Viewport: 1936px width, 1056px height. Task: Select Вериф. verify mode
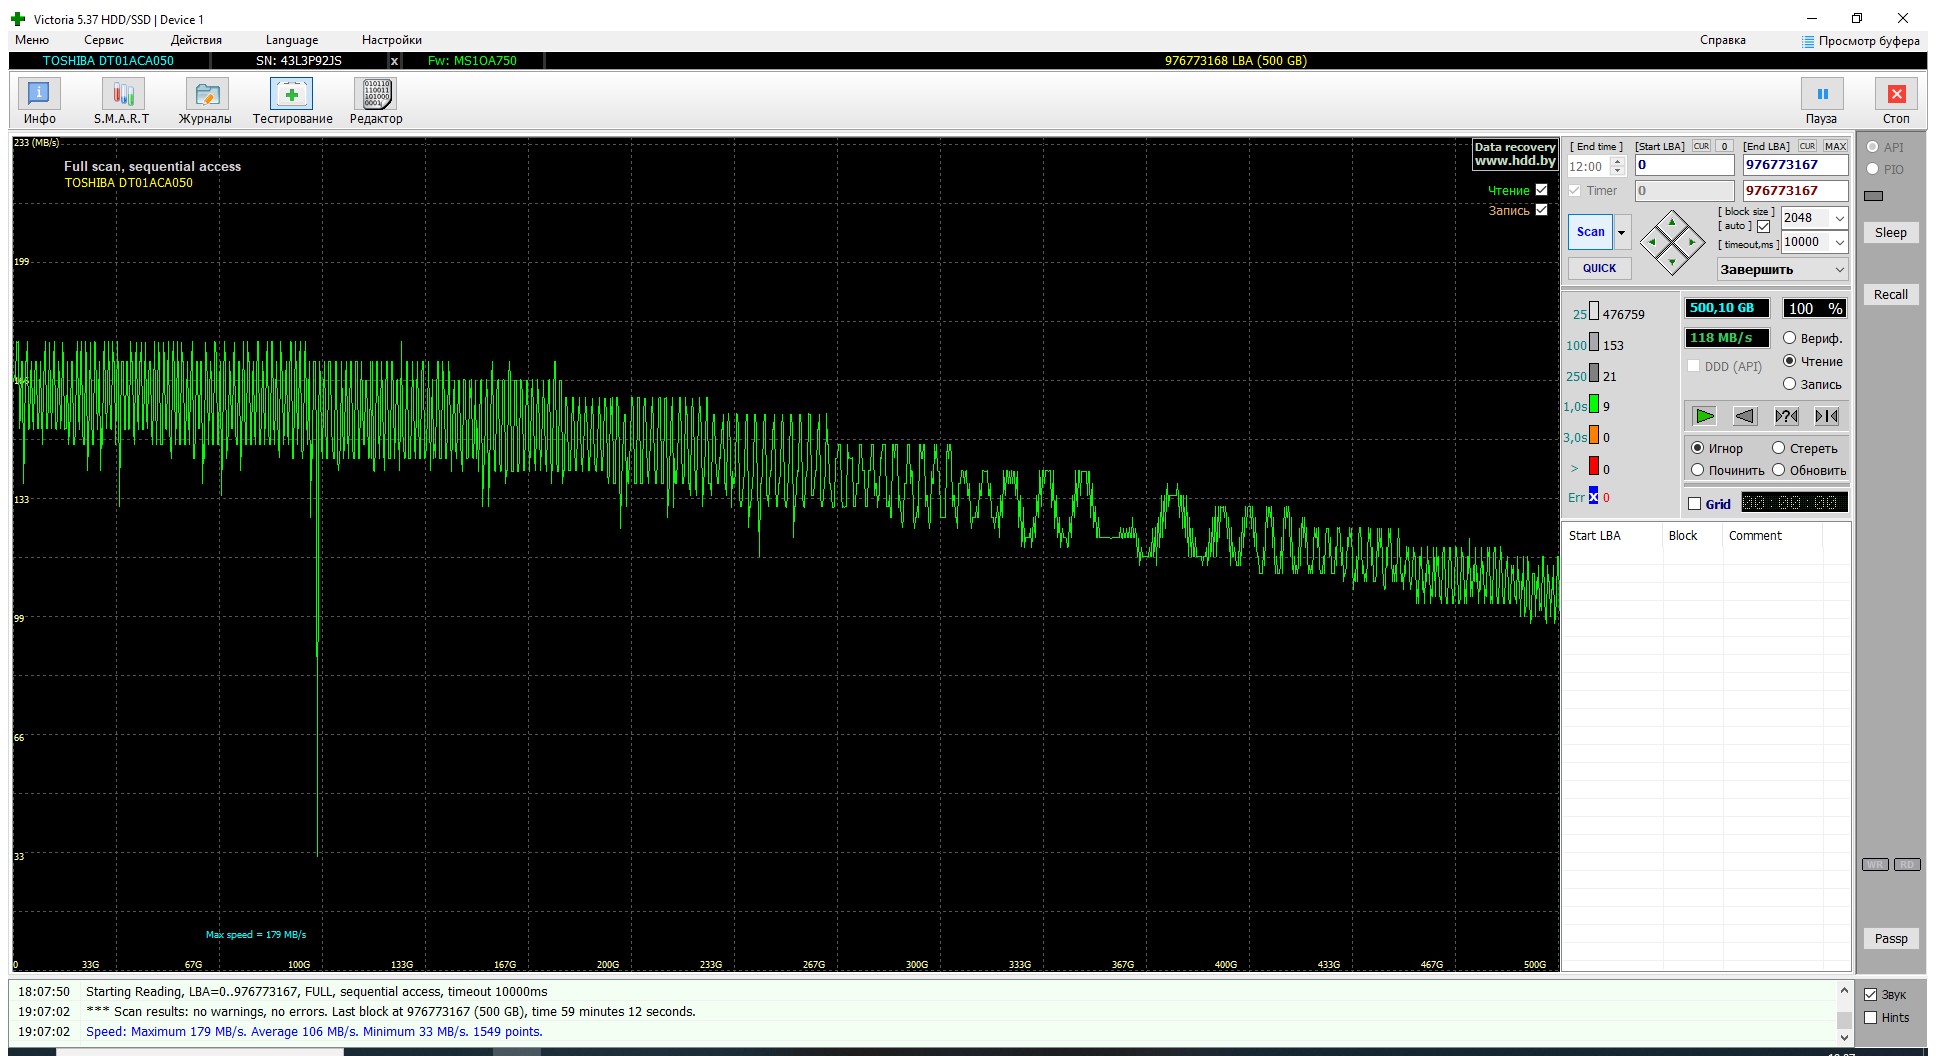tap(1790, 338)
